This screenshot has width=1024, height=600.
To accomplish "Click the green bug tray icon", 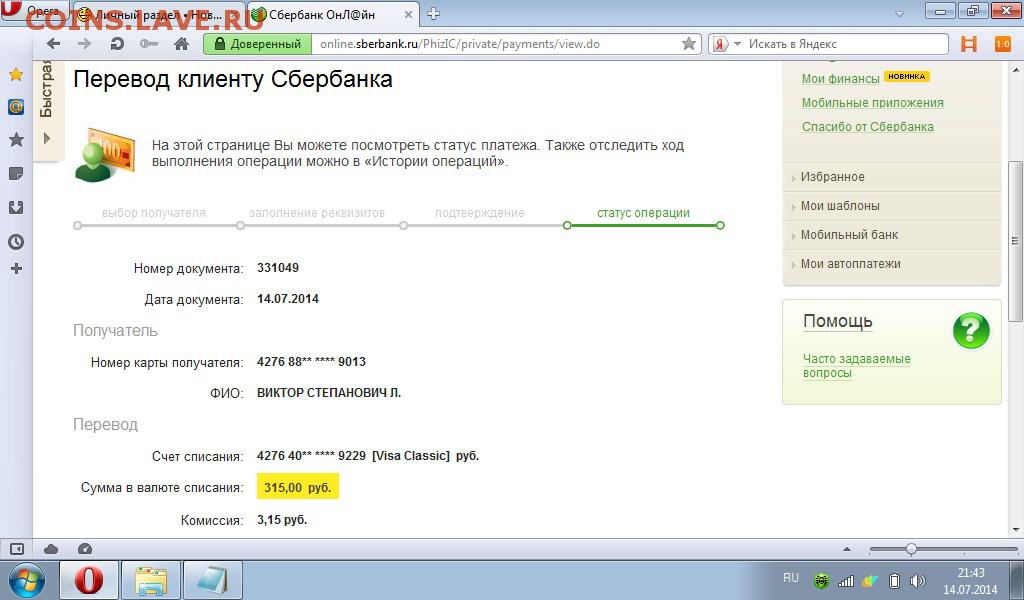I will point(822,580).
